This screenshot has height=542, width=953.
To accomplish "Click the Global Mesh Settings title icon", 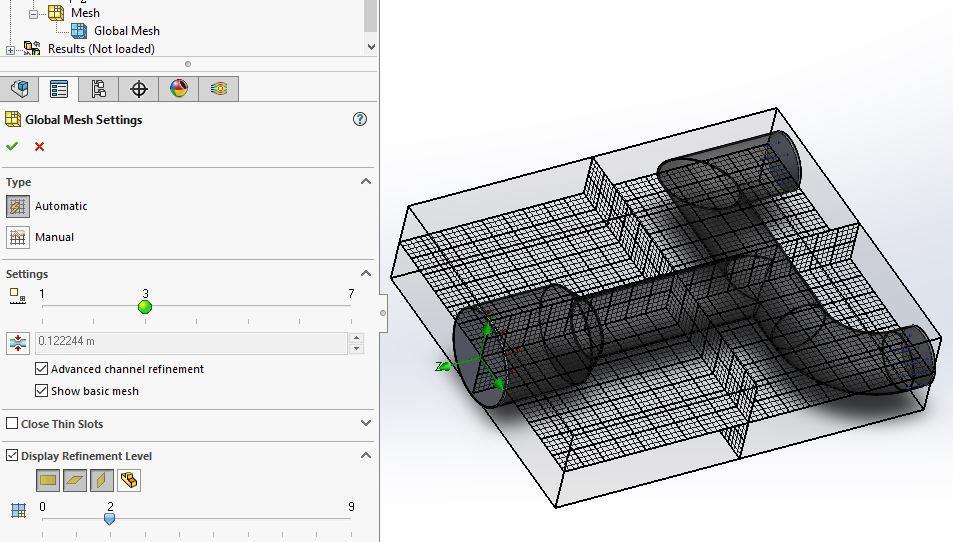I will [x=13, y=119].
